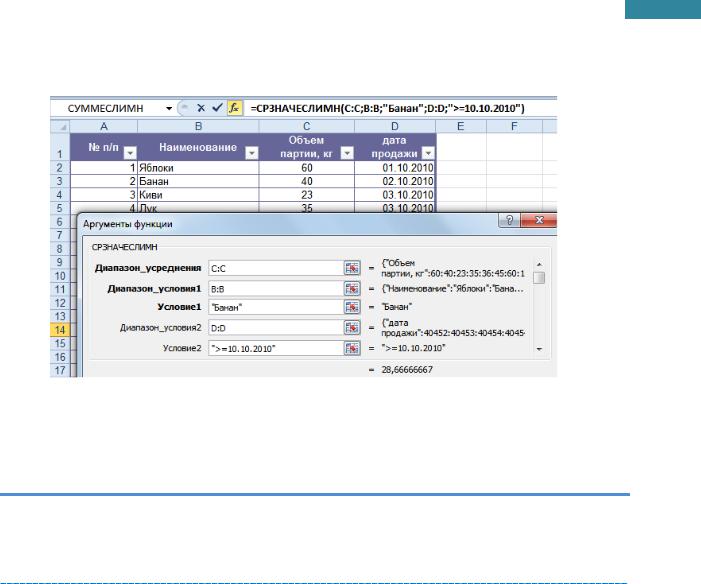
Task: Open filter dropdown for дата продажи column
Action: coord(428,153)
